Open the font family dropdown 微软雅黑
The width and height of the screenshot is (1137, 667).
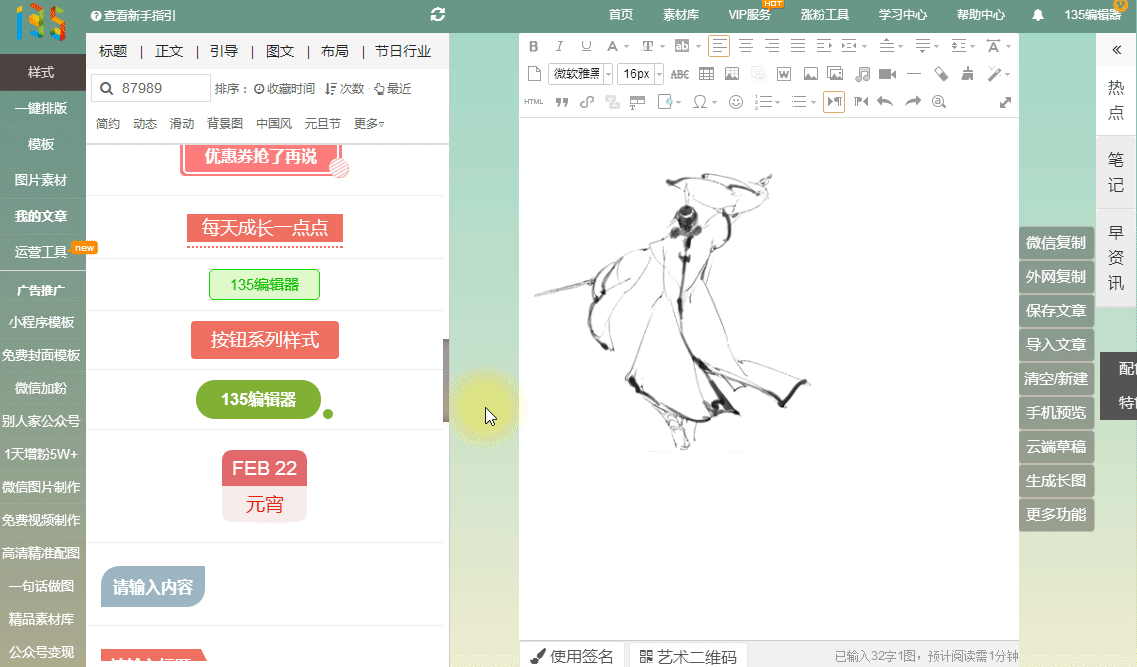click(580, 74)
